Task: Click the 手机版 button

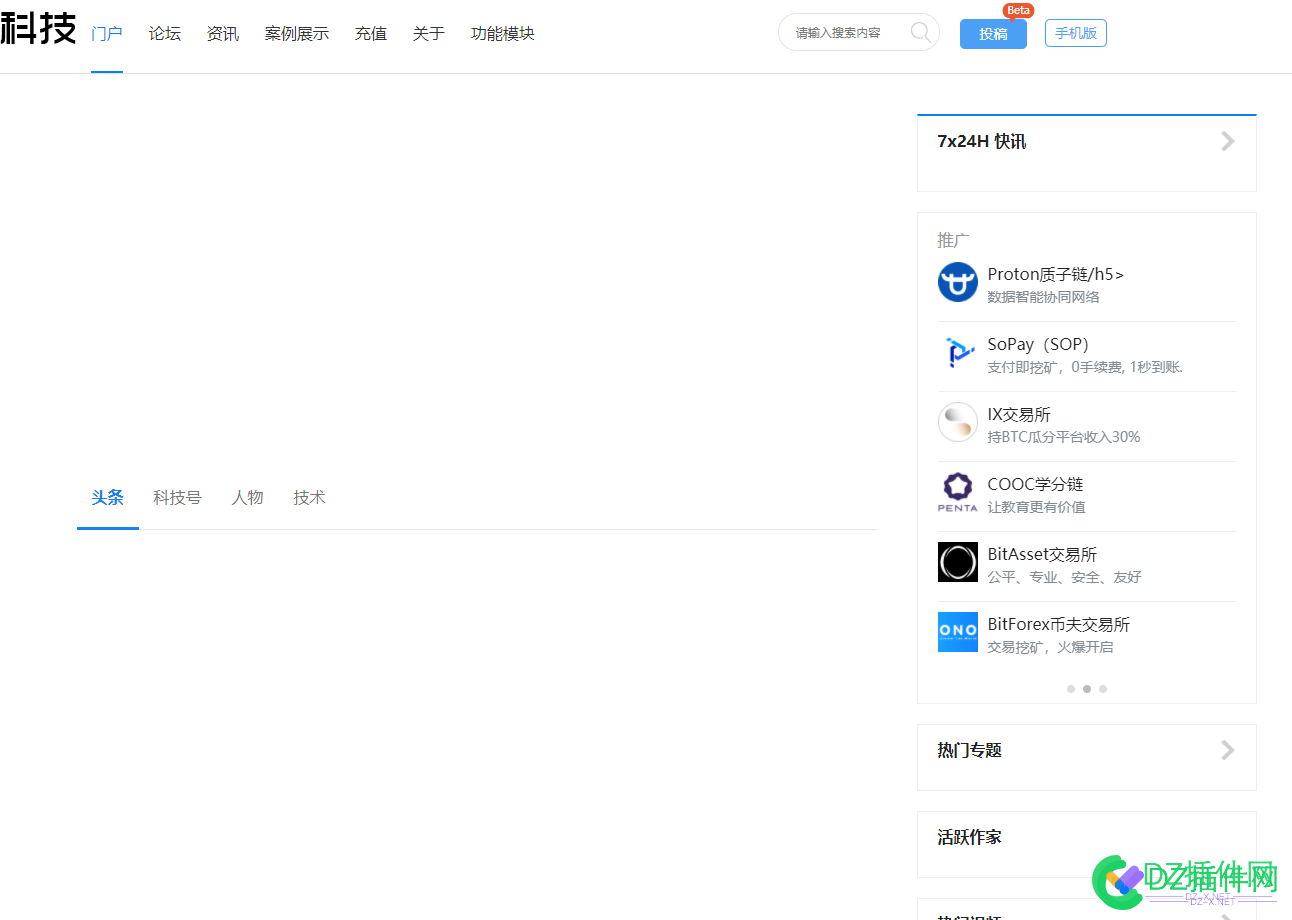Action: click(1076, 33)
